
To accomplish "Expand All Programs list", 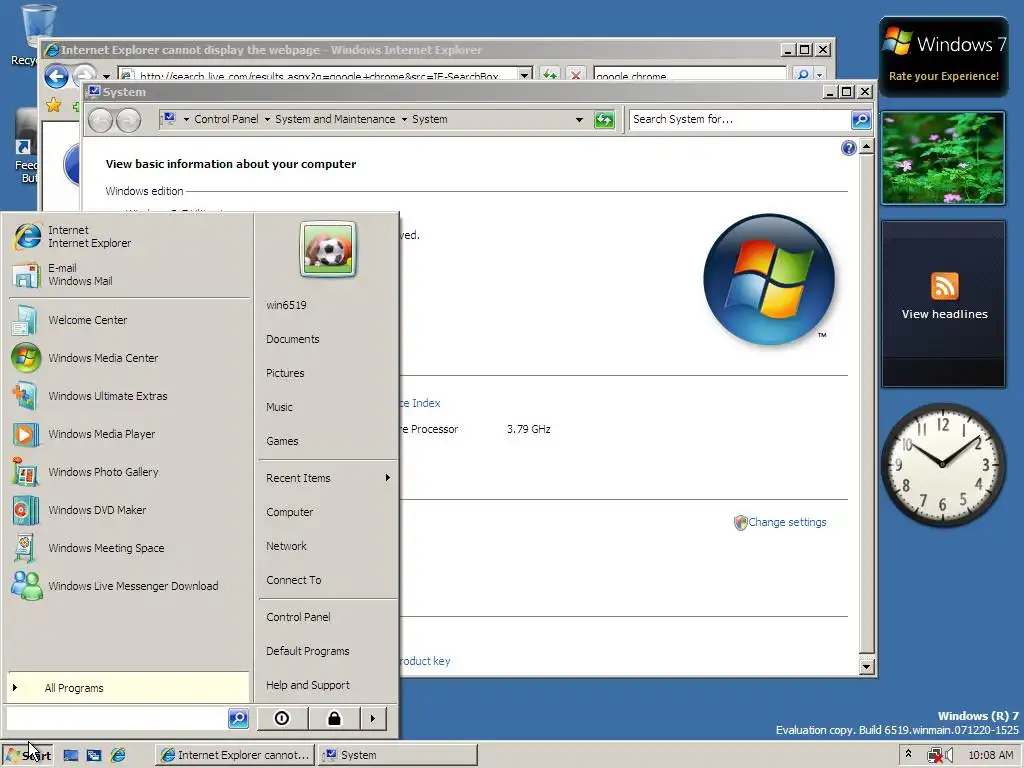I will [128, 688].
